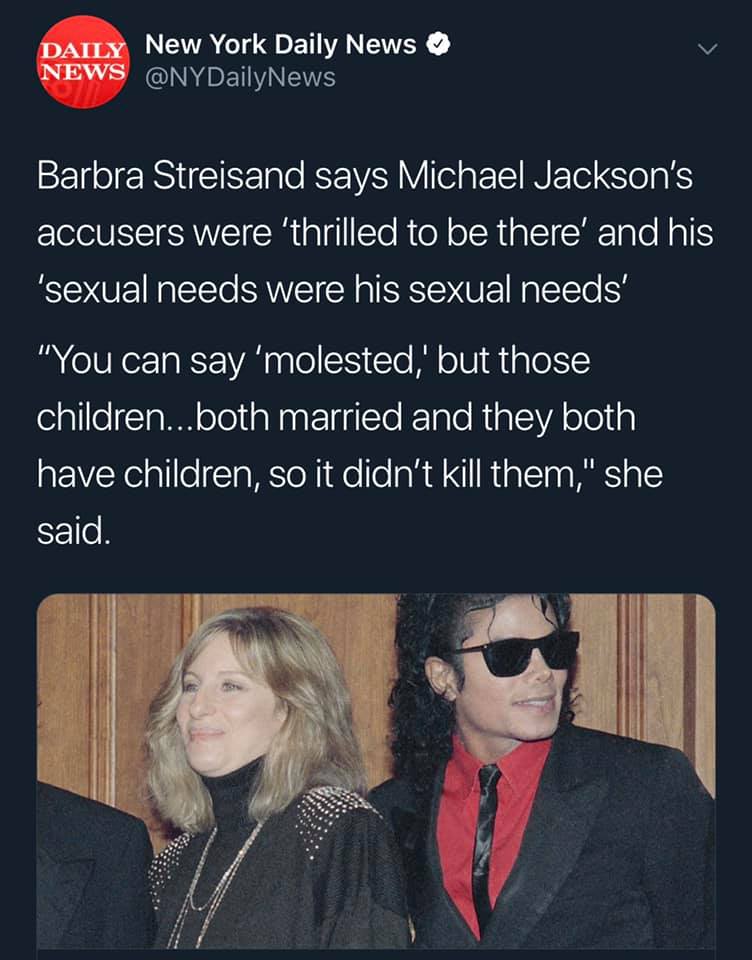This screenshot has width=752, height=960.
Task: Tap the word 'molested' in the quote
Action: (340, 360)
